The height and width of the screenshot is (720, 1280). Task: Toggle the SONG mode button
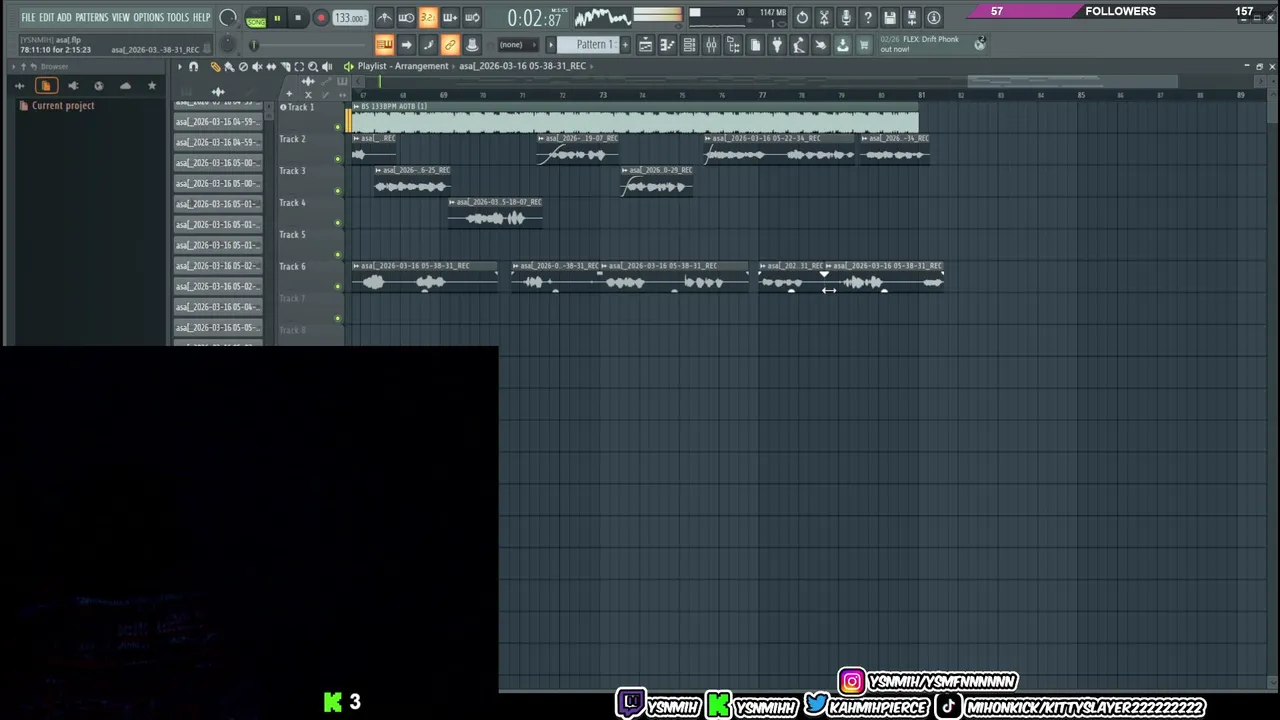pyautogui.click(x=256, y=20)
